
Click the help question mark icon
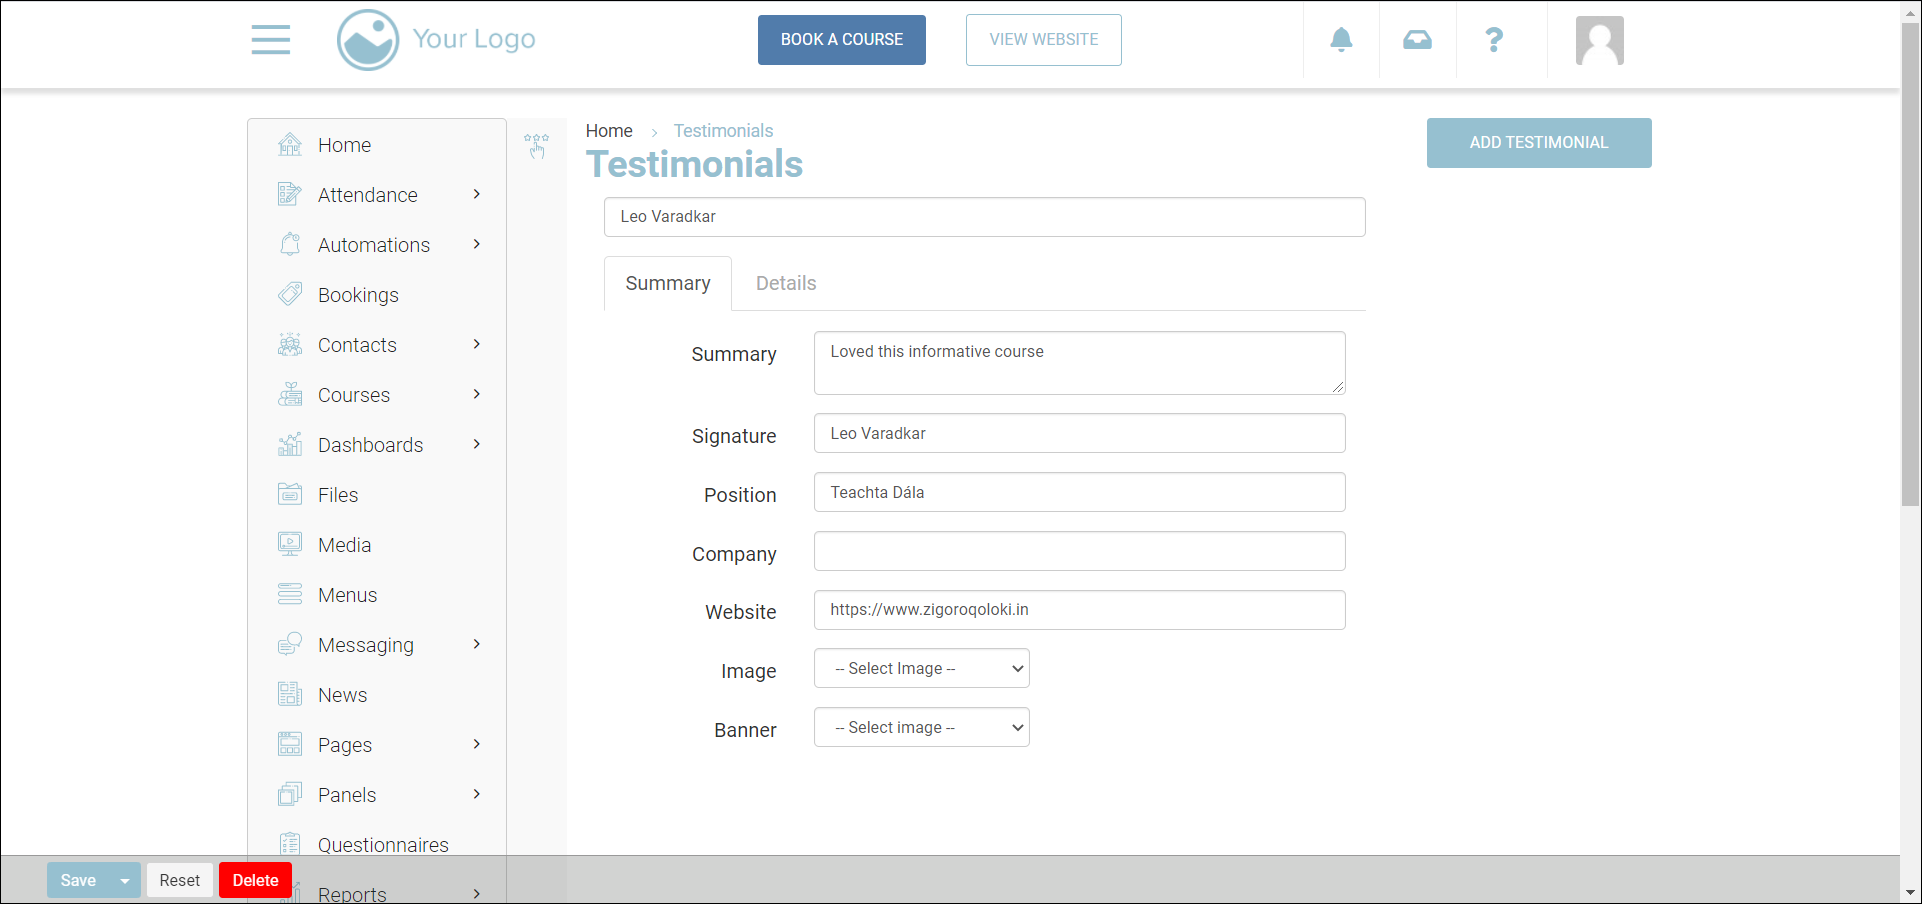click(x=1494, y=40)
